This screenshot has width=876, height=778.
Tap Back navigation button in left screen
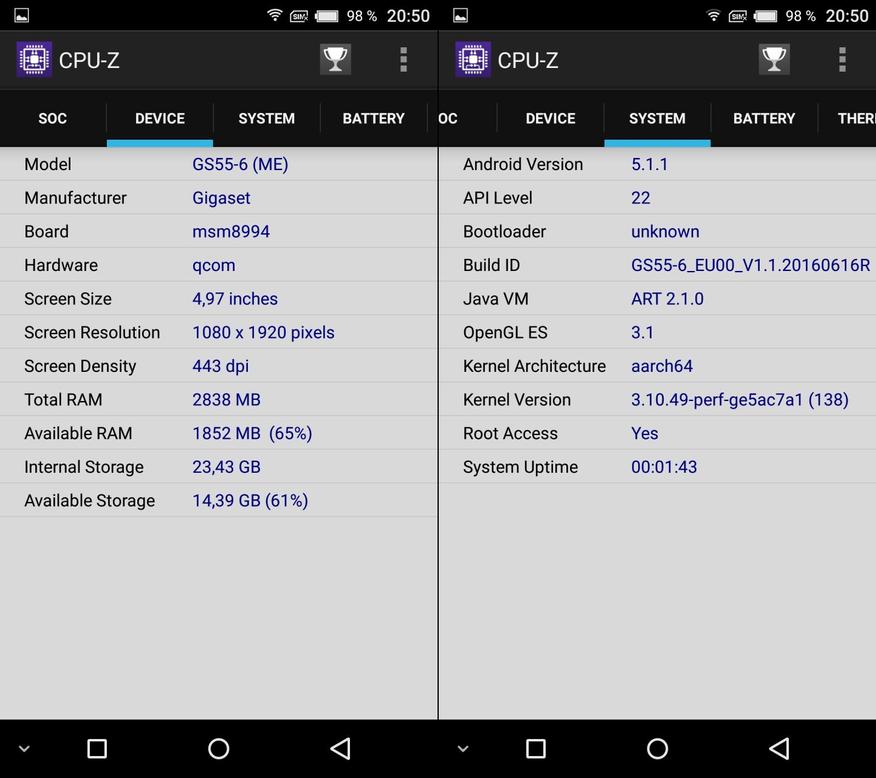coord(340,749)
